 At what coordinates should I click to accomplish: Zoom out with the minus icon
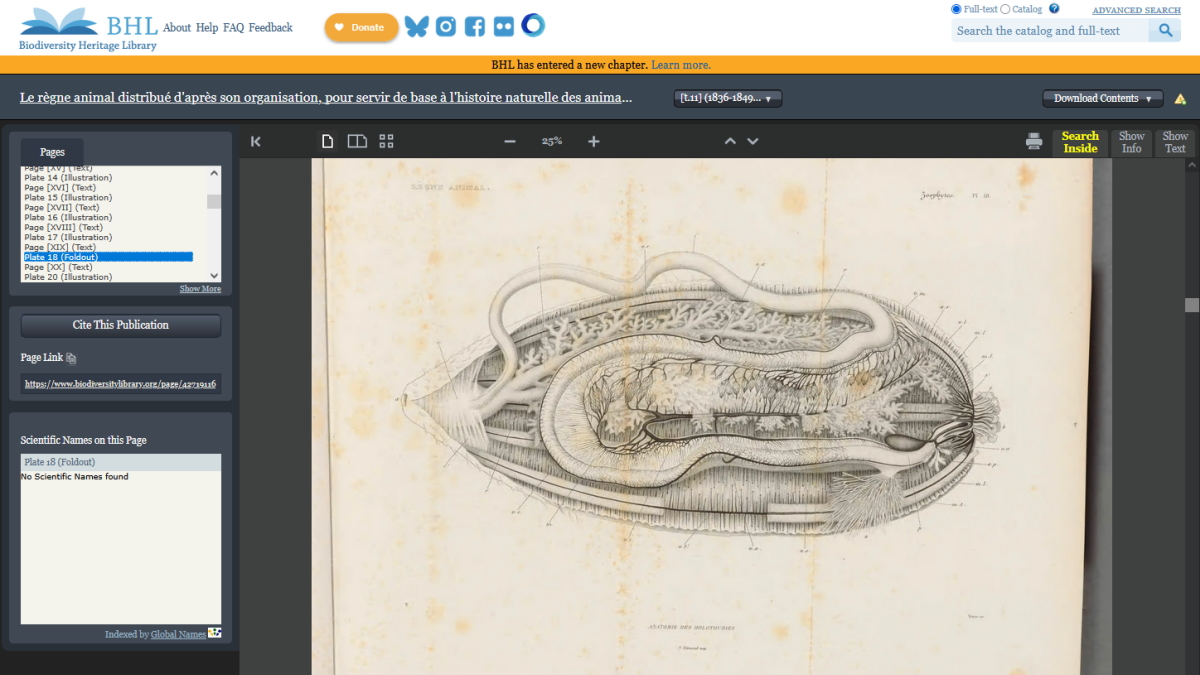coord(510,142)
